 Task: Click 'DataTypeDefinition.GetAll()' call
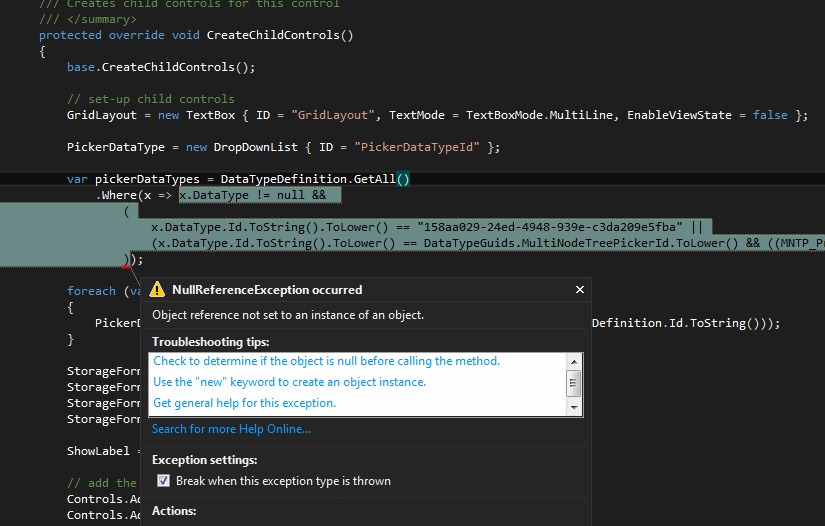[315, 179]
